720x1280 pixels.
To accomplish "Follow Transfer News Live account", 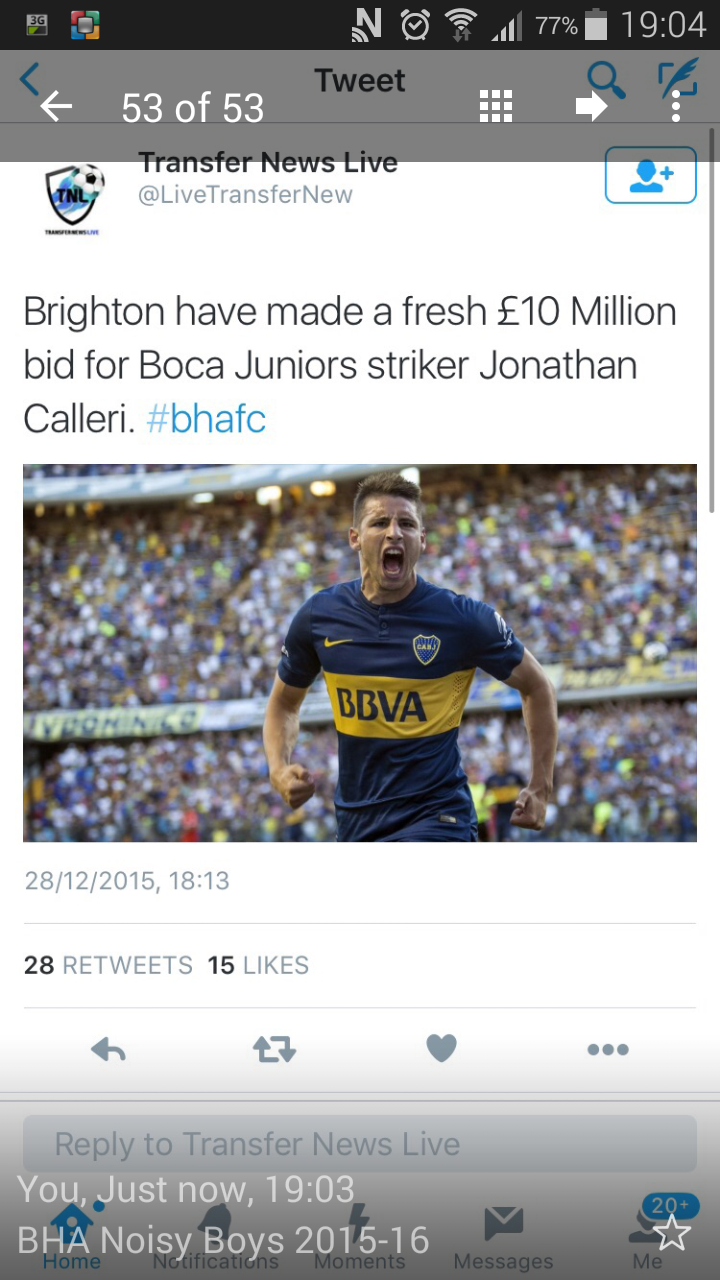I will (651, 176).
